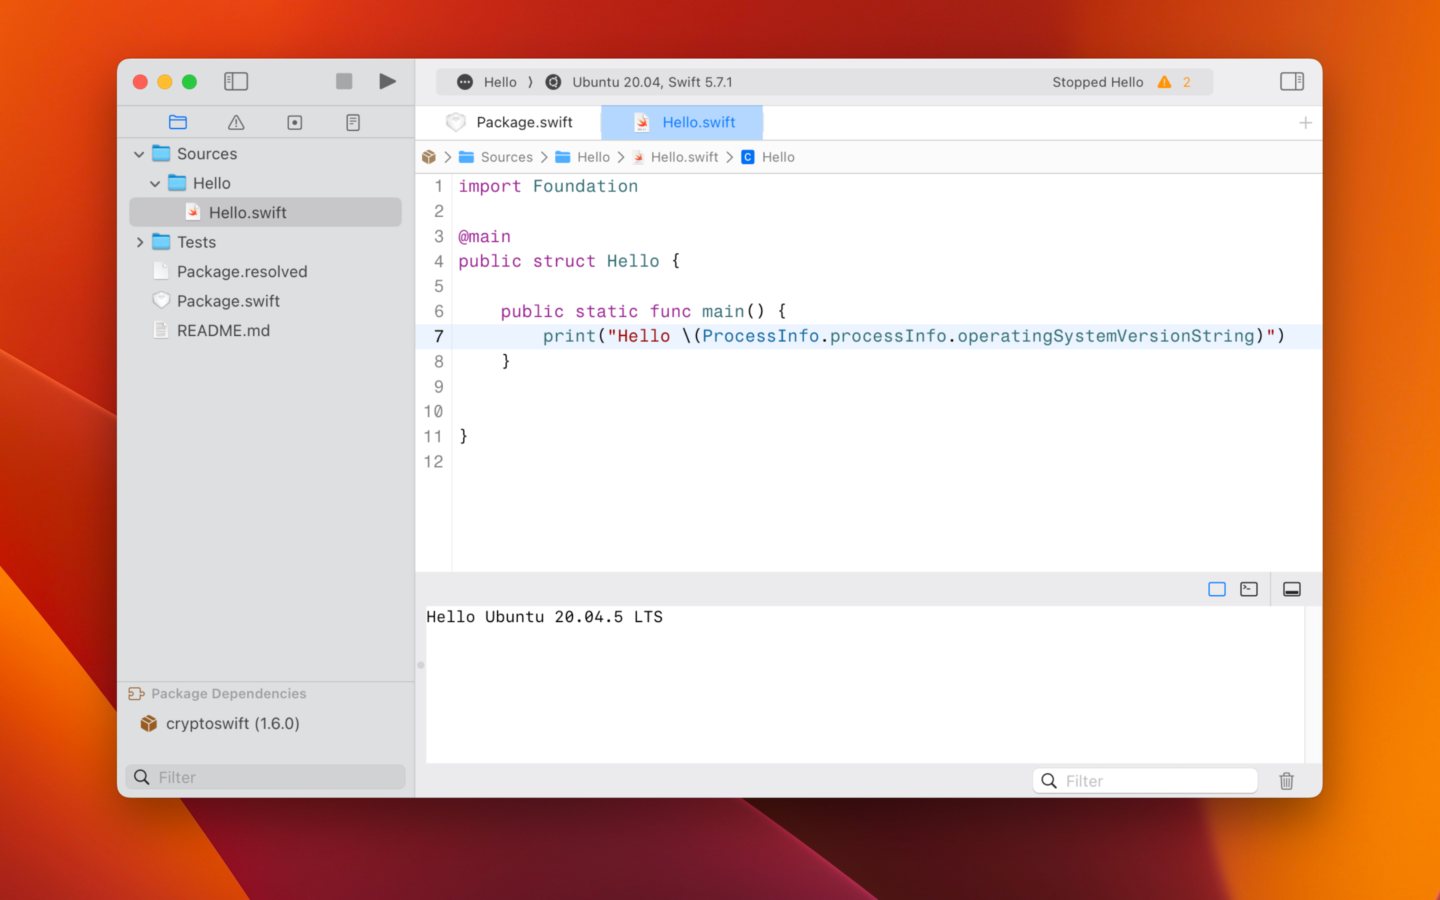The width and height of the screenshot is (1440, 900).
Task: Click the cryptoswift package icon under Package Dependencies
Action: (x=148, y=723)
